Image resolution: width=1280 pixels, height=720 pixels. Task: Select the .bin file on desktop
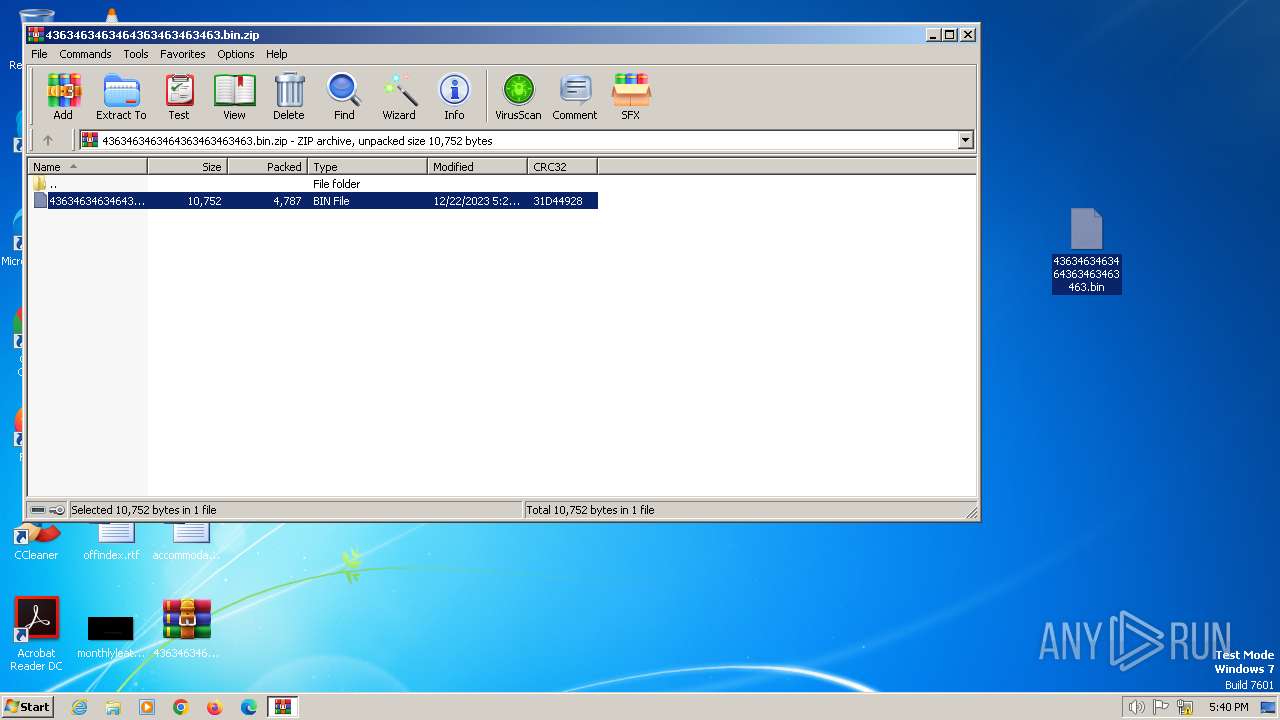pos(1086,250)
